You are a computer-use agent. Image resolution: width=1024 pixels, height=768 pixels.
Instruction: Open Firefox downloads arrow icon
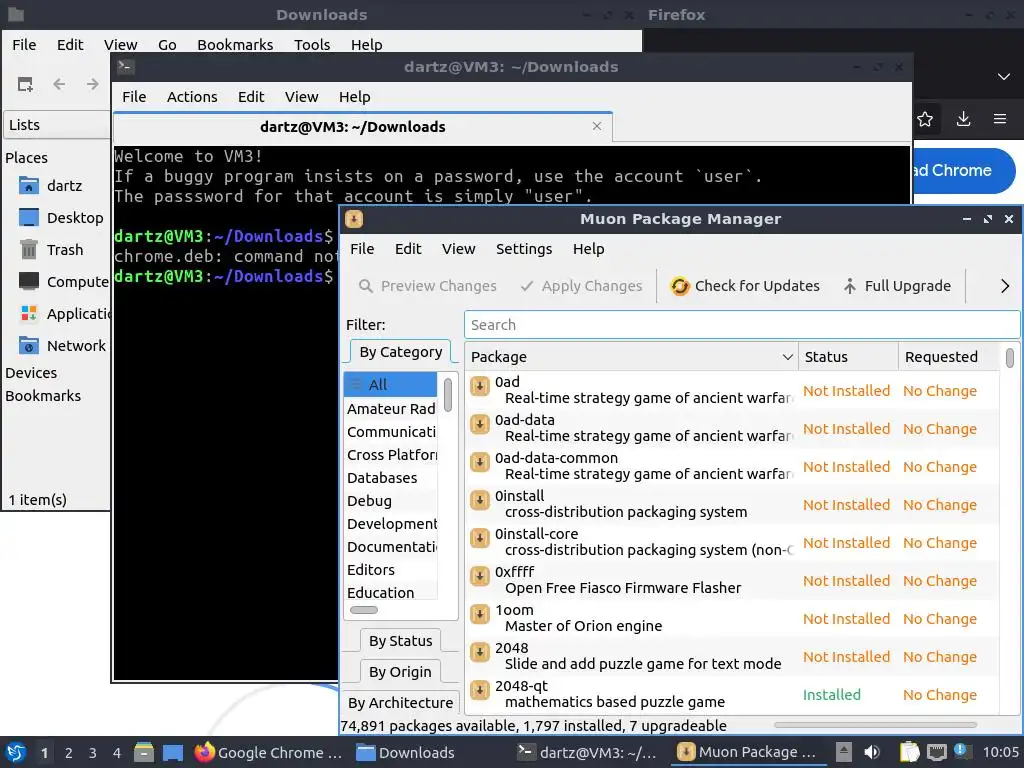[963, 119]
